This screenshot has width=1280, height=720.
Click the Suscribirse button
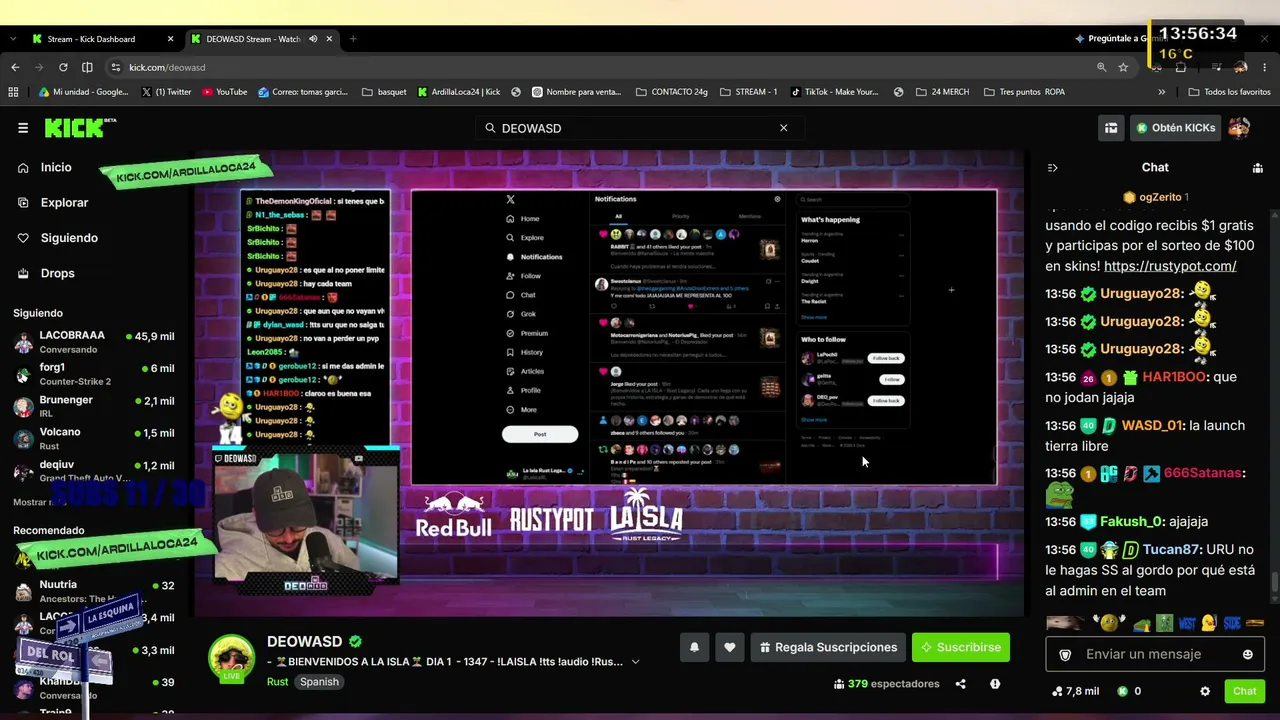961,647
